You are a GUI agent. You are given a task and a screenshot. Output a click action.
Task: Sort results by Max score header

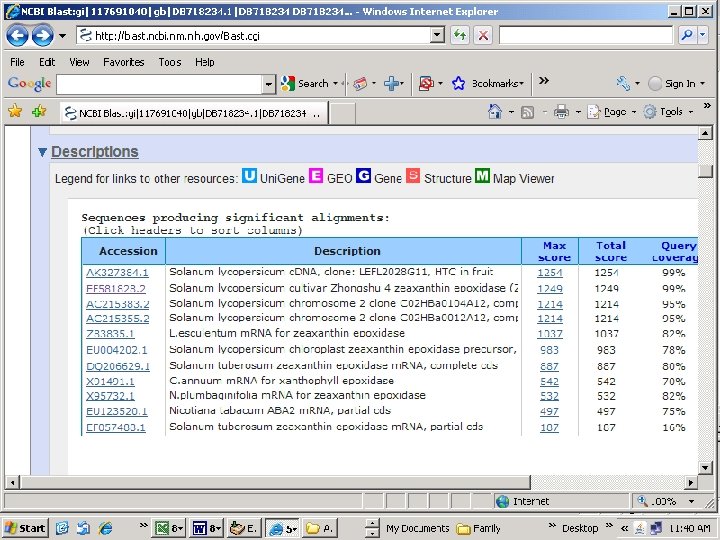[x=554, y=251]
